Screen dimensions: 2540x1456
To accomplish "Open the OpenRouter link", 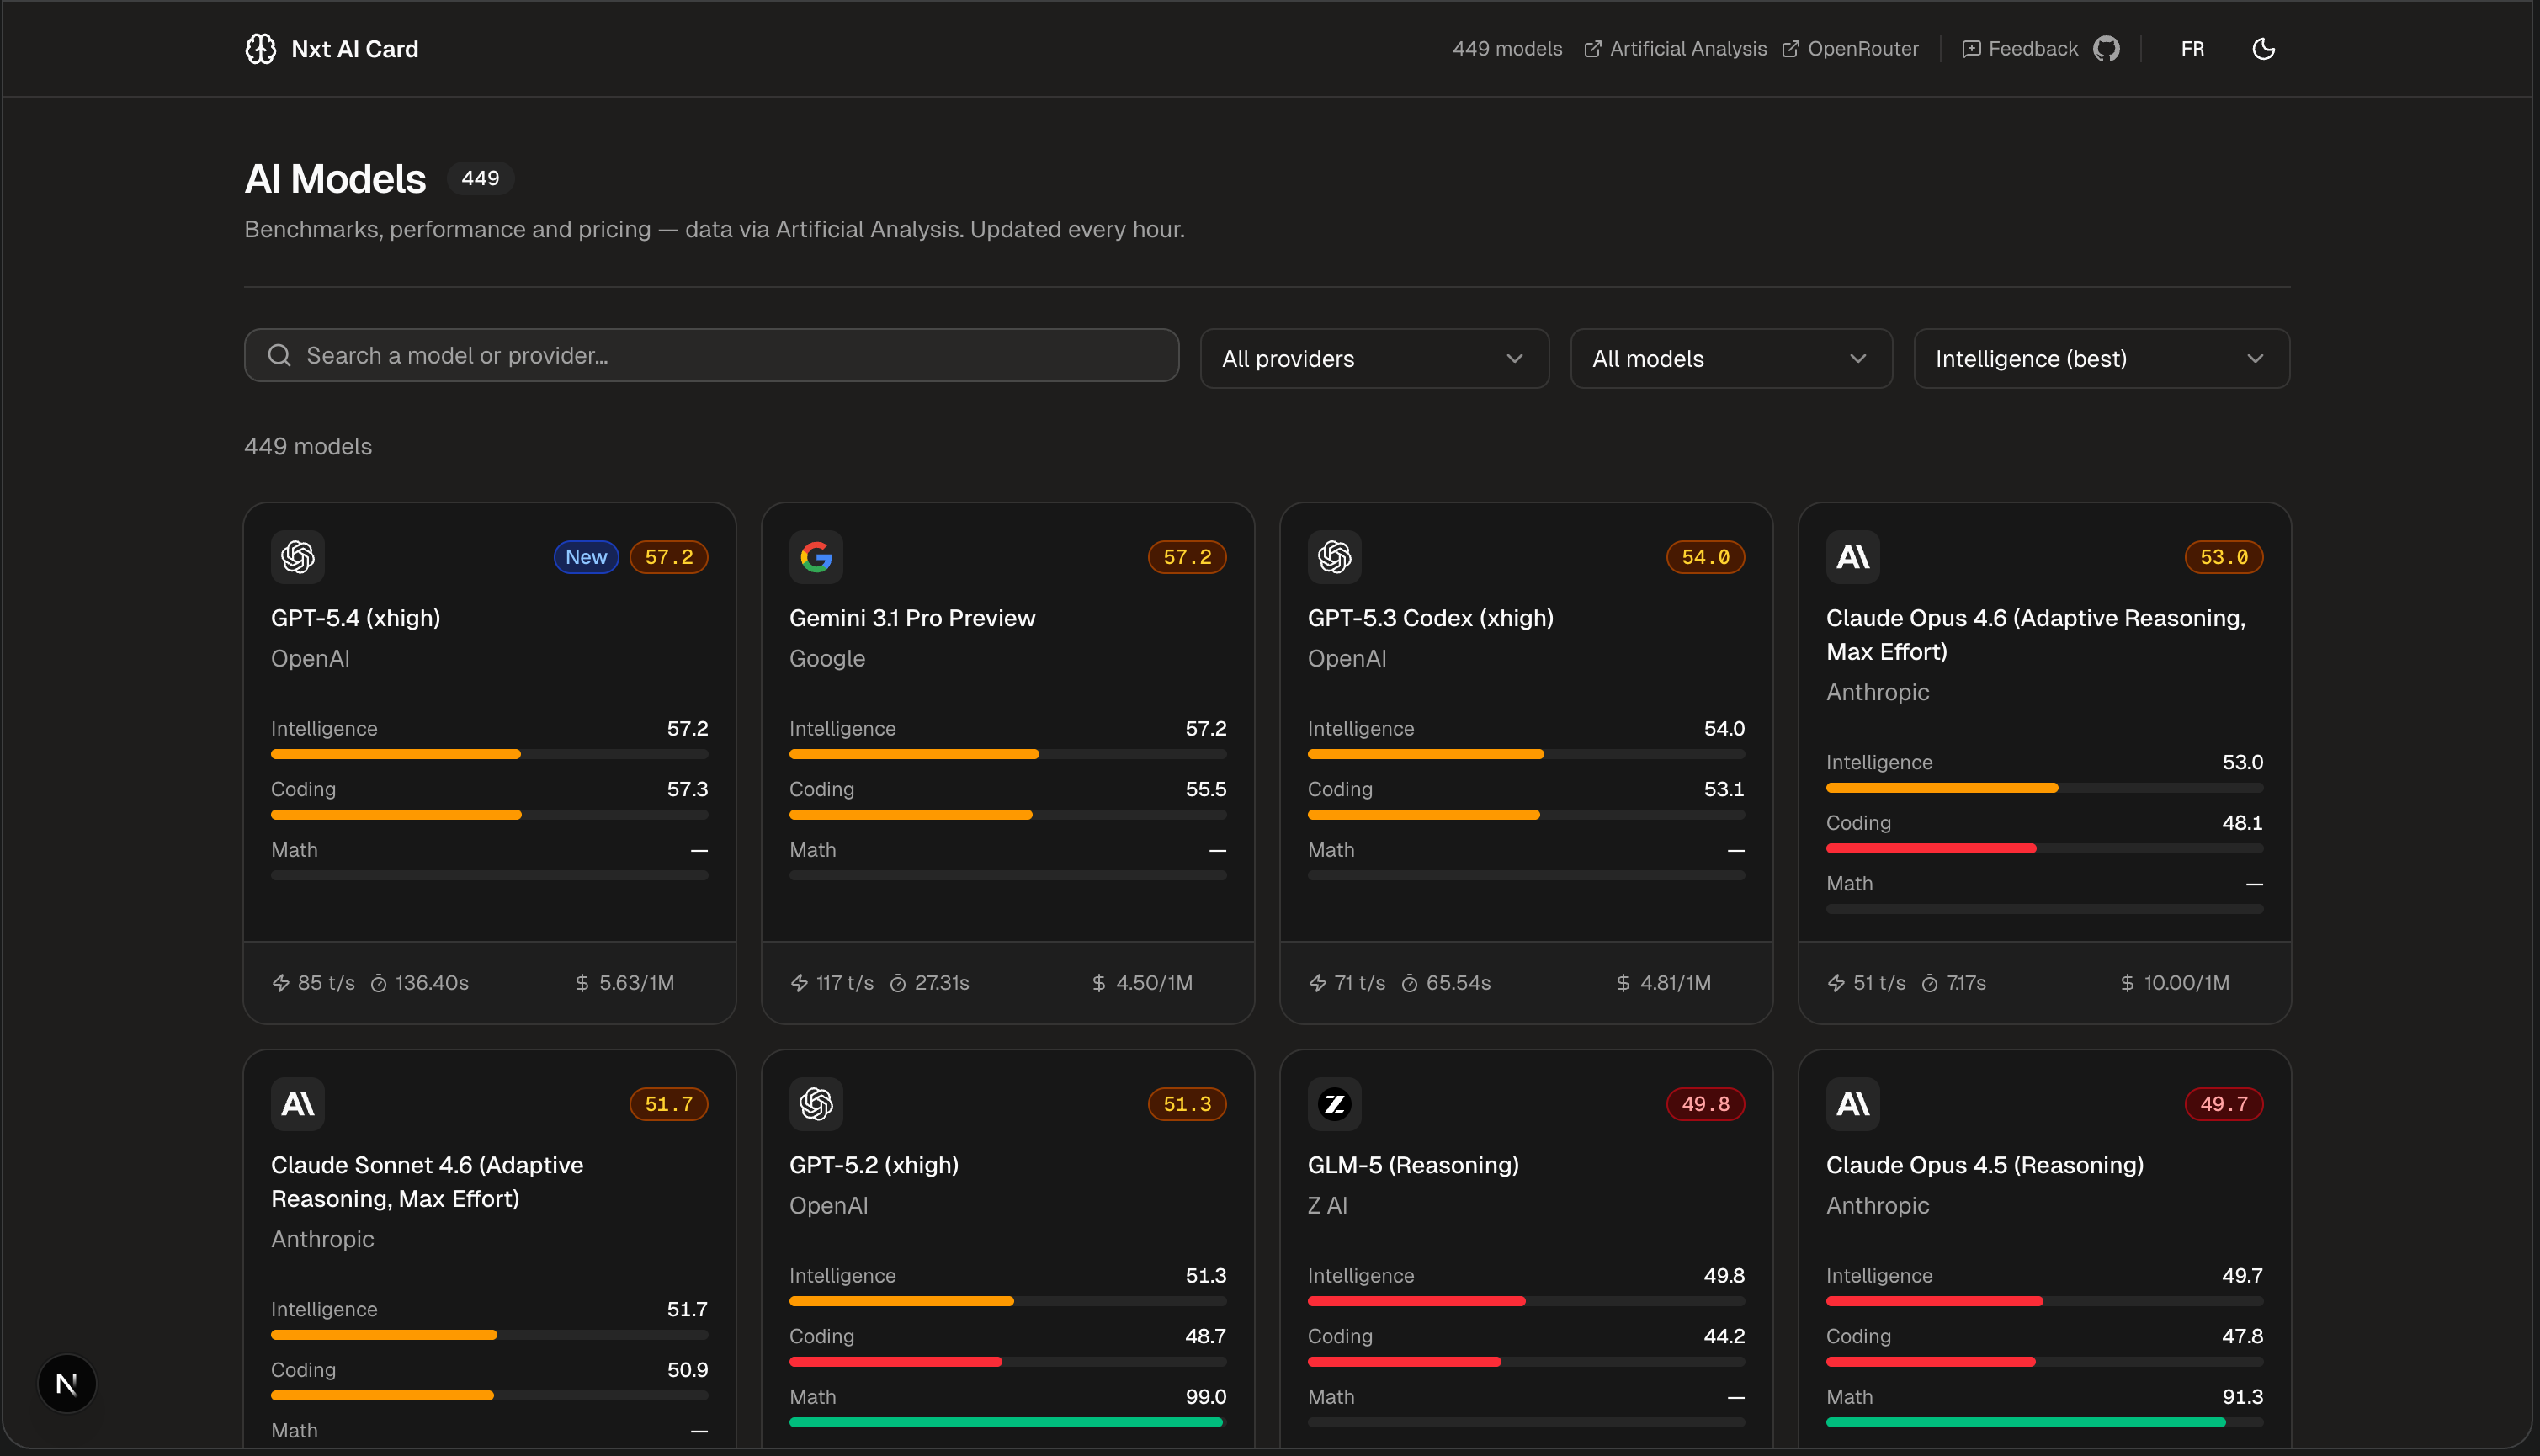I will pos(1851,48).
